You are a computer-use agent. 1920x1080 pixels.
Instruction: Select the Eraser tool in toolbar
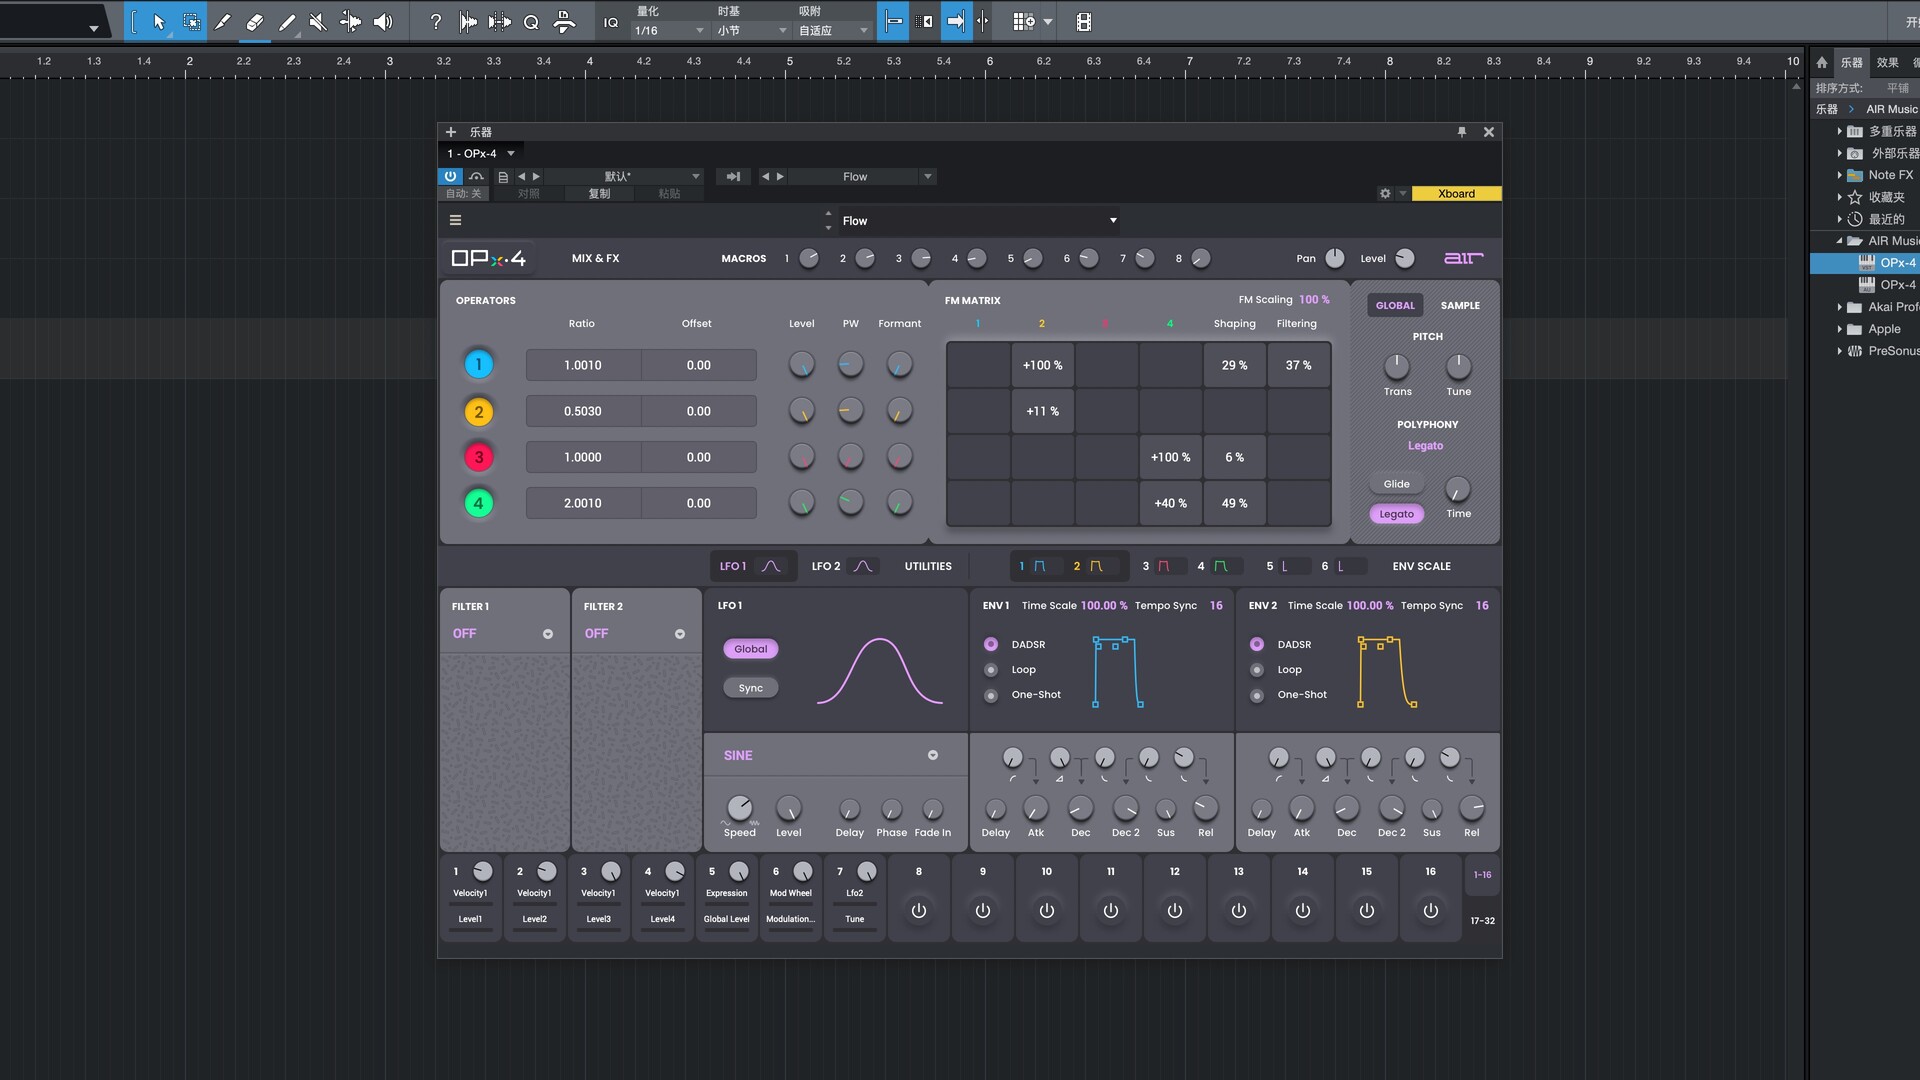tap(255, 22)
